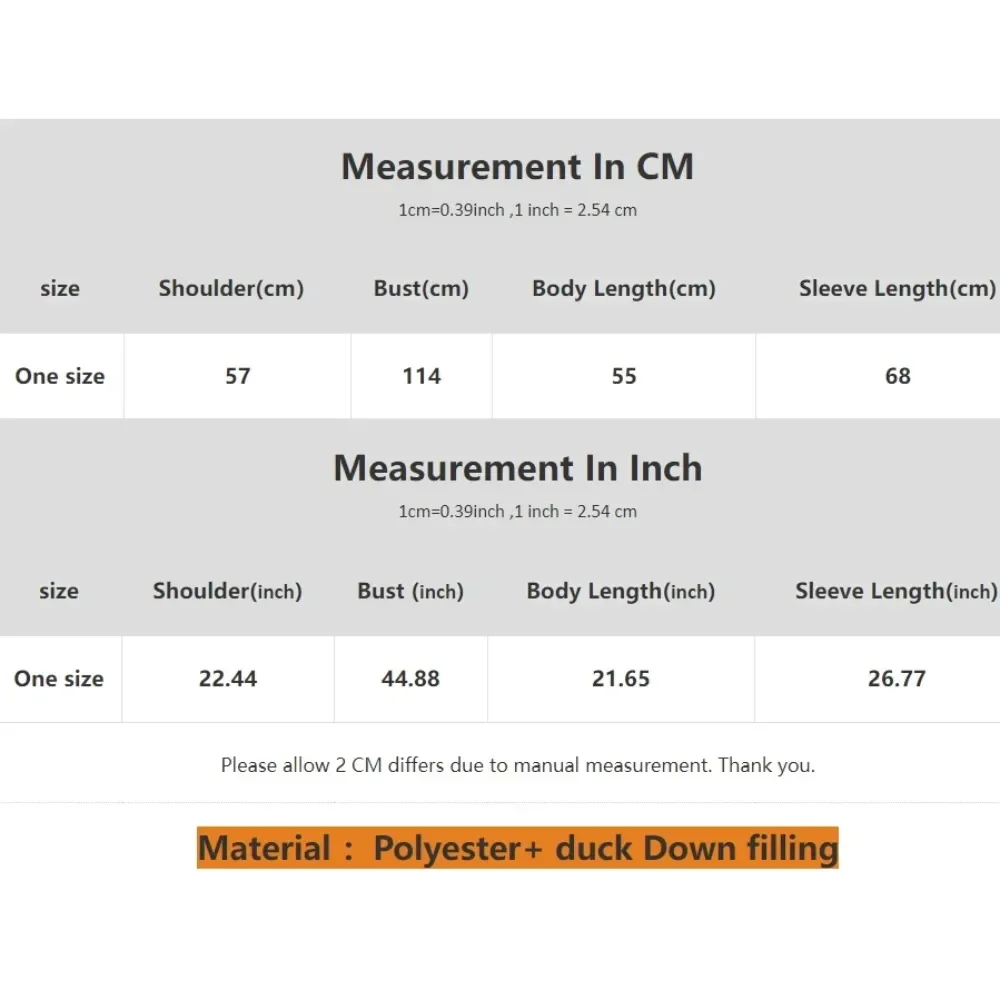Select the Shoulder(inch) column header

click(227, 591)
